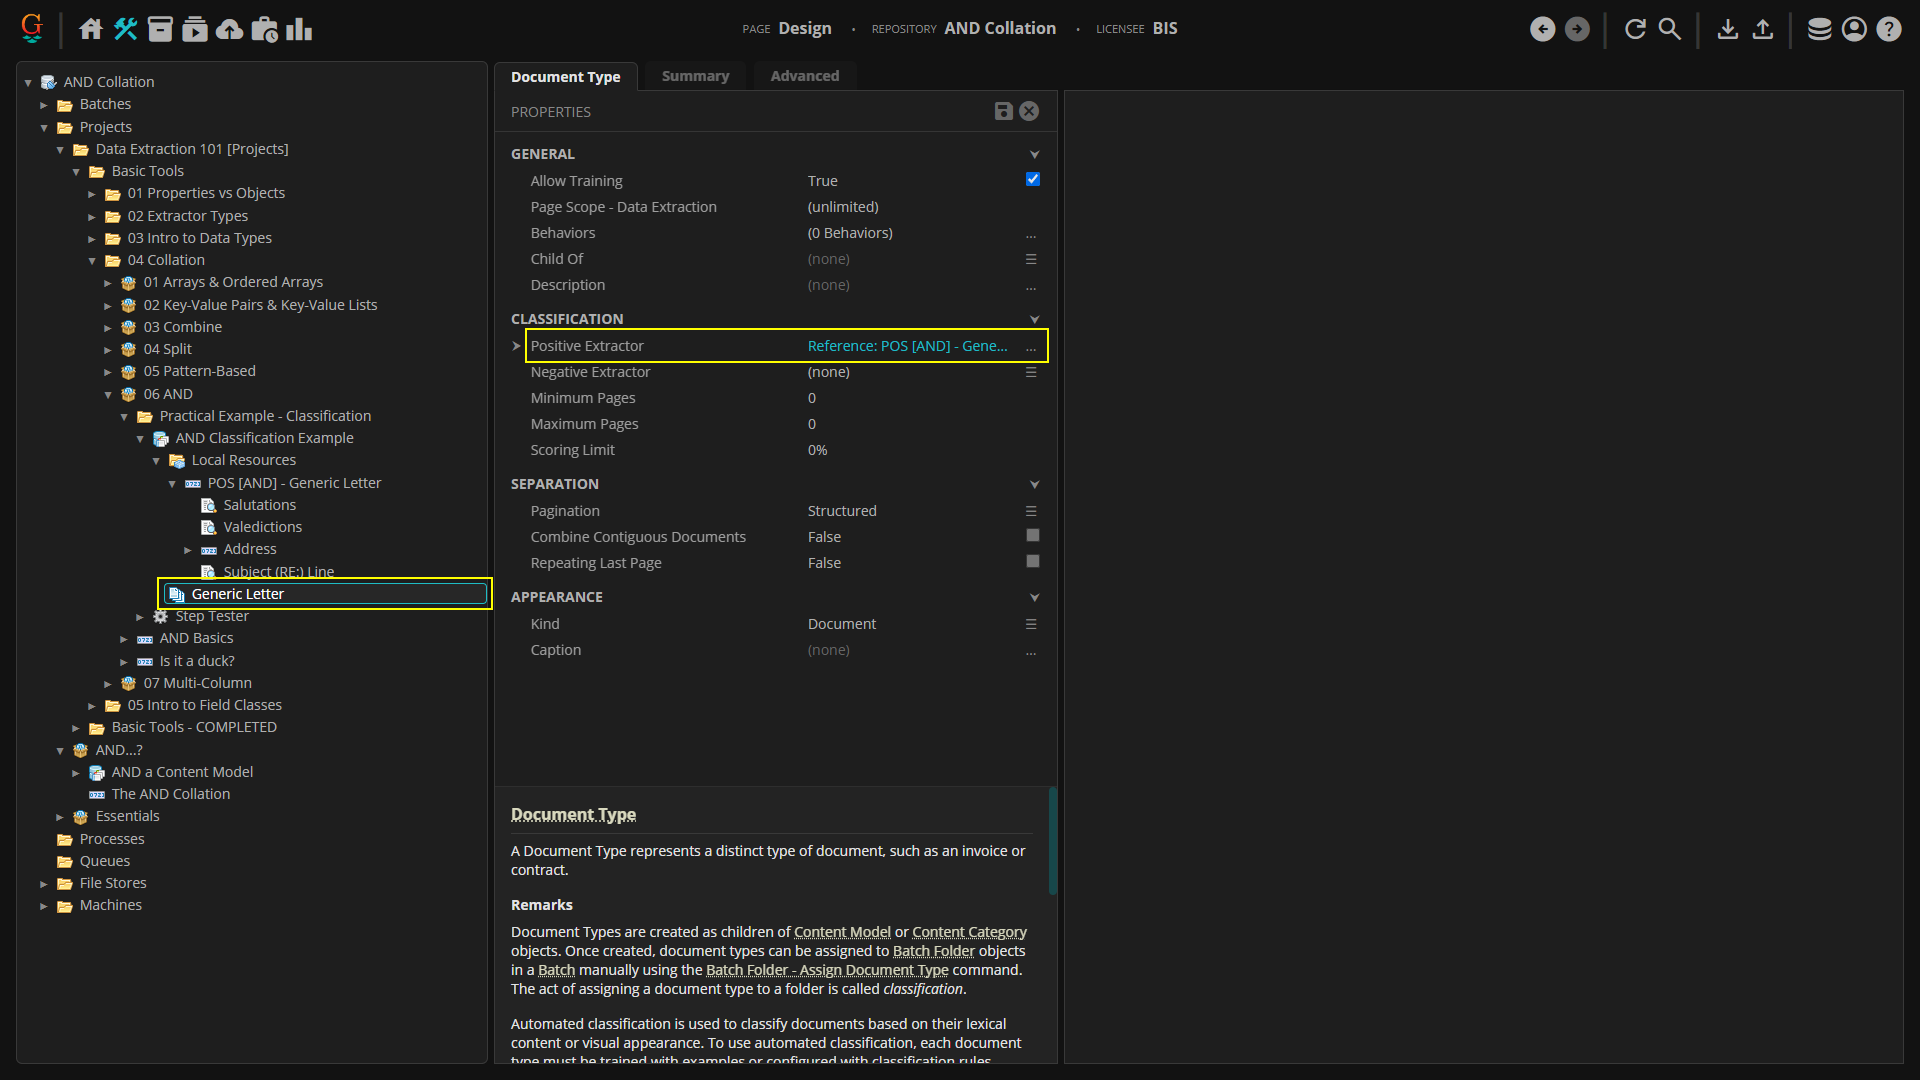Enable Combine Contiguous Documents checkbox
This screenshot has height=1080, width=1920.
pyautogui.click(x=1032, y=536)
